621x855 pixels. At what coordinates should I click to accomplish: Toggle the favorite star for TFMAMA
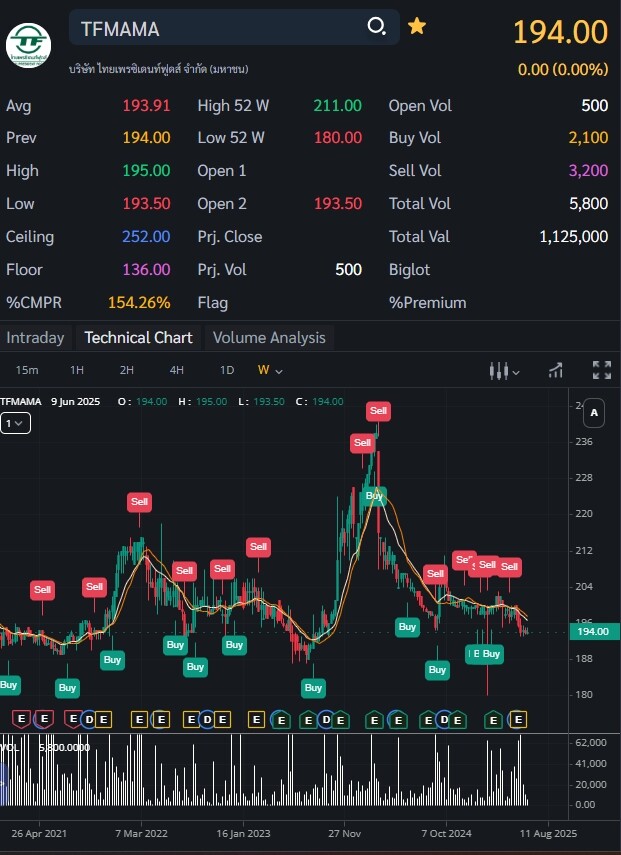coord(417,26)
